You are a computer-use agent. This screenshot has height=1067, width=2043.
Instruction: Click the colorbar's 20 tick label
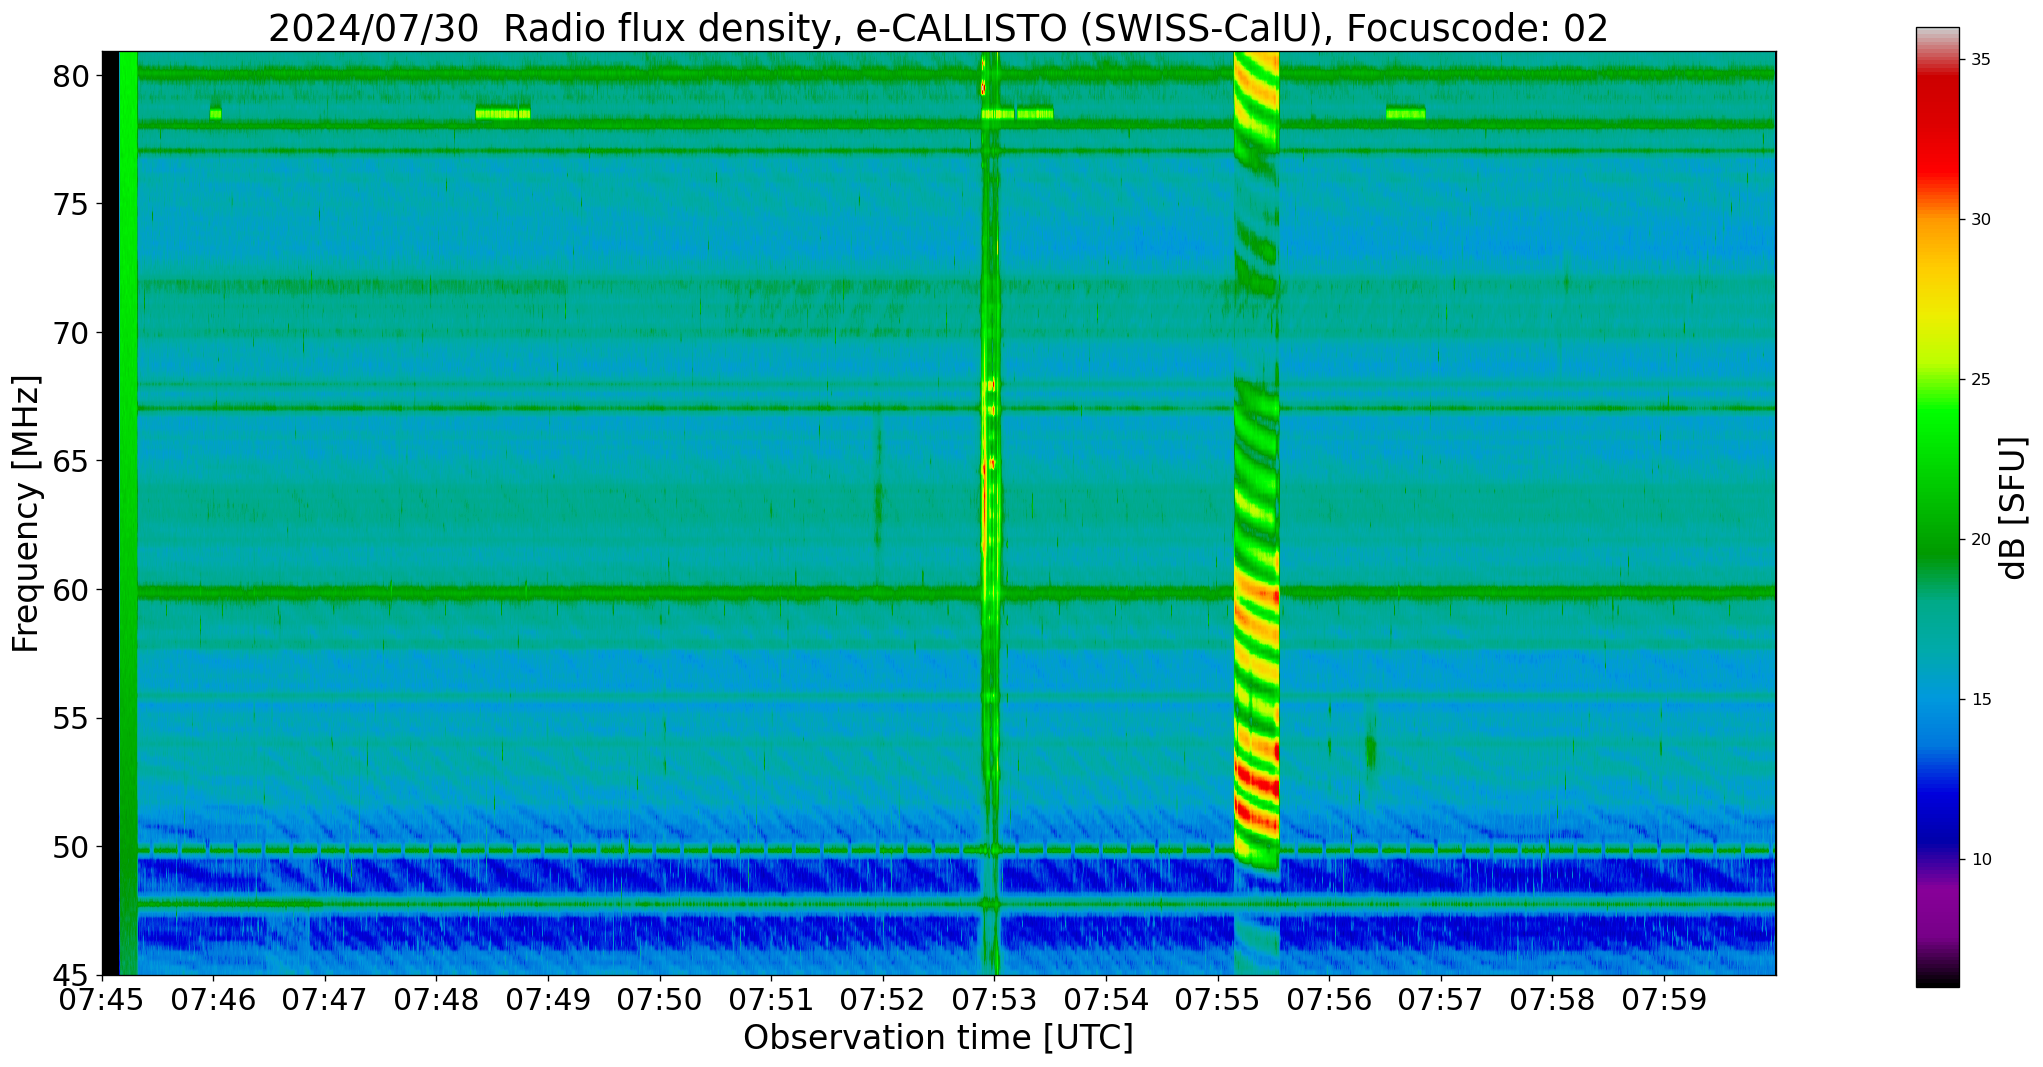1980,540
